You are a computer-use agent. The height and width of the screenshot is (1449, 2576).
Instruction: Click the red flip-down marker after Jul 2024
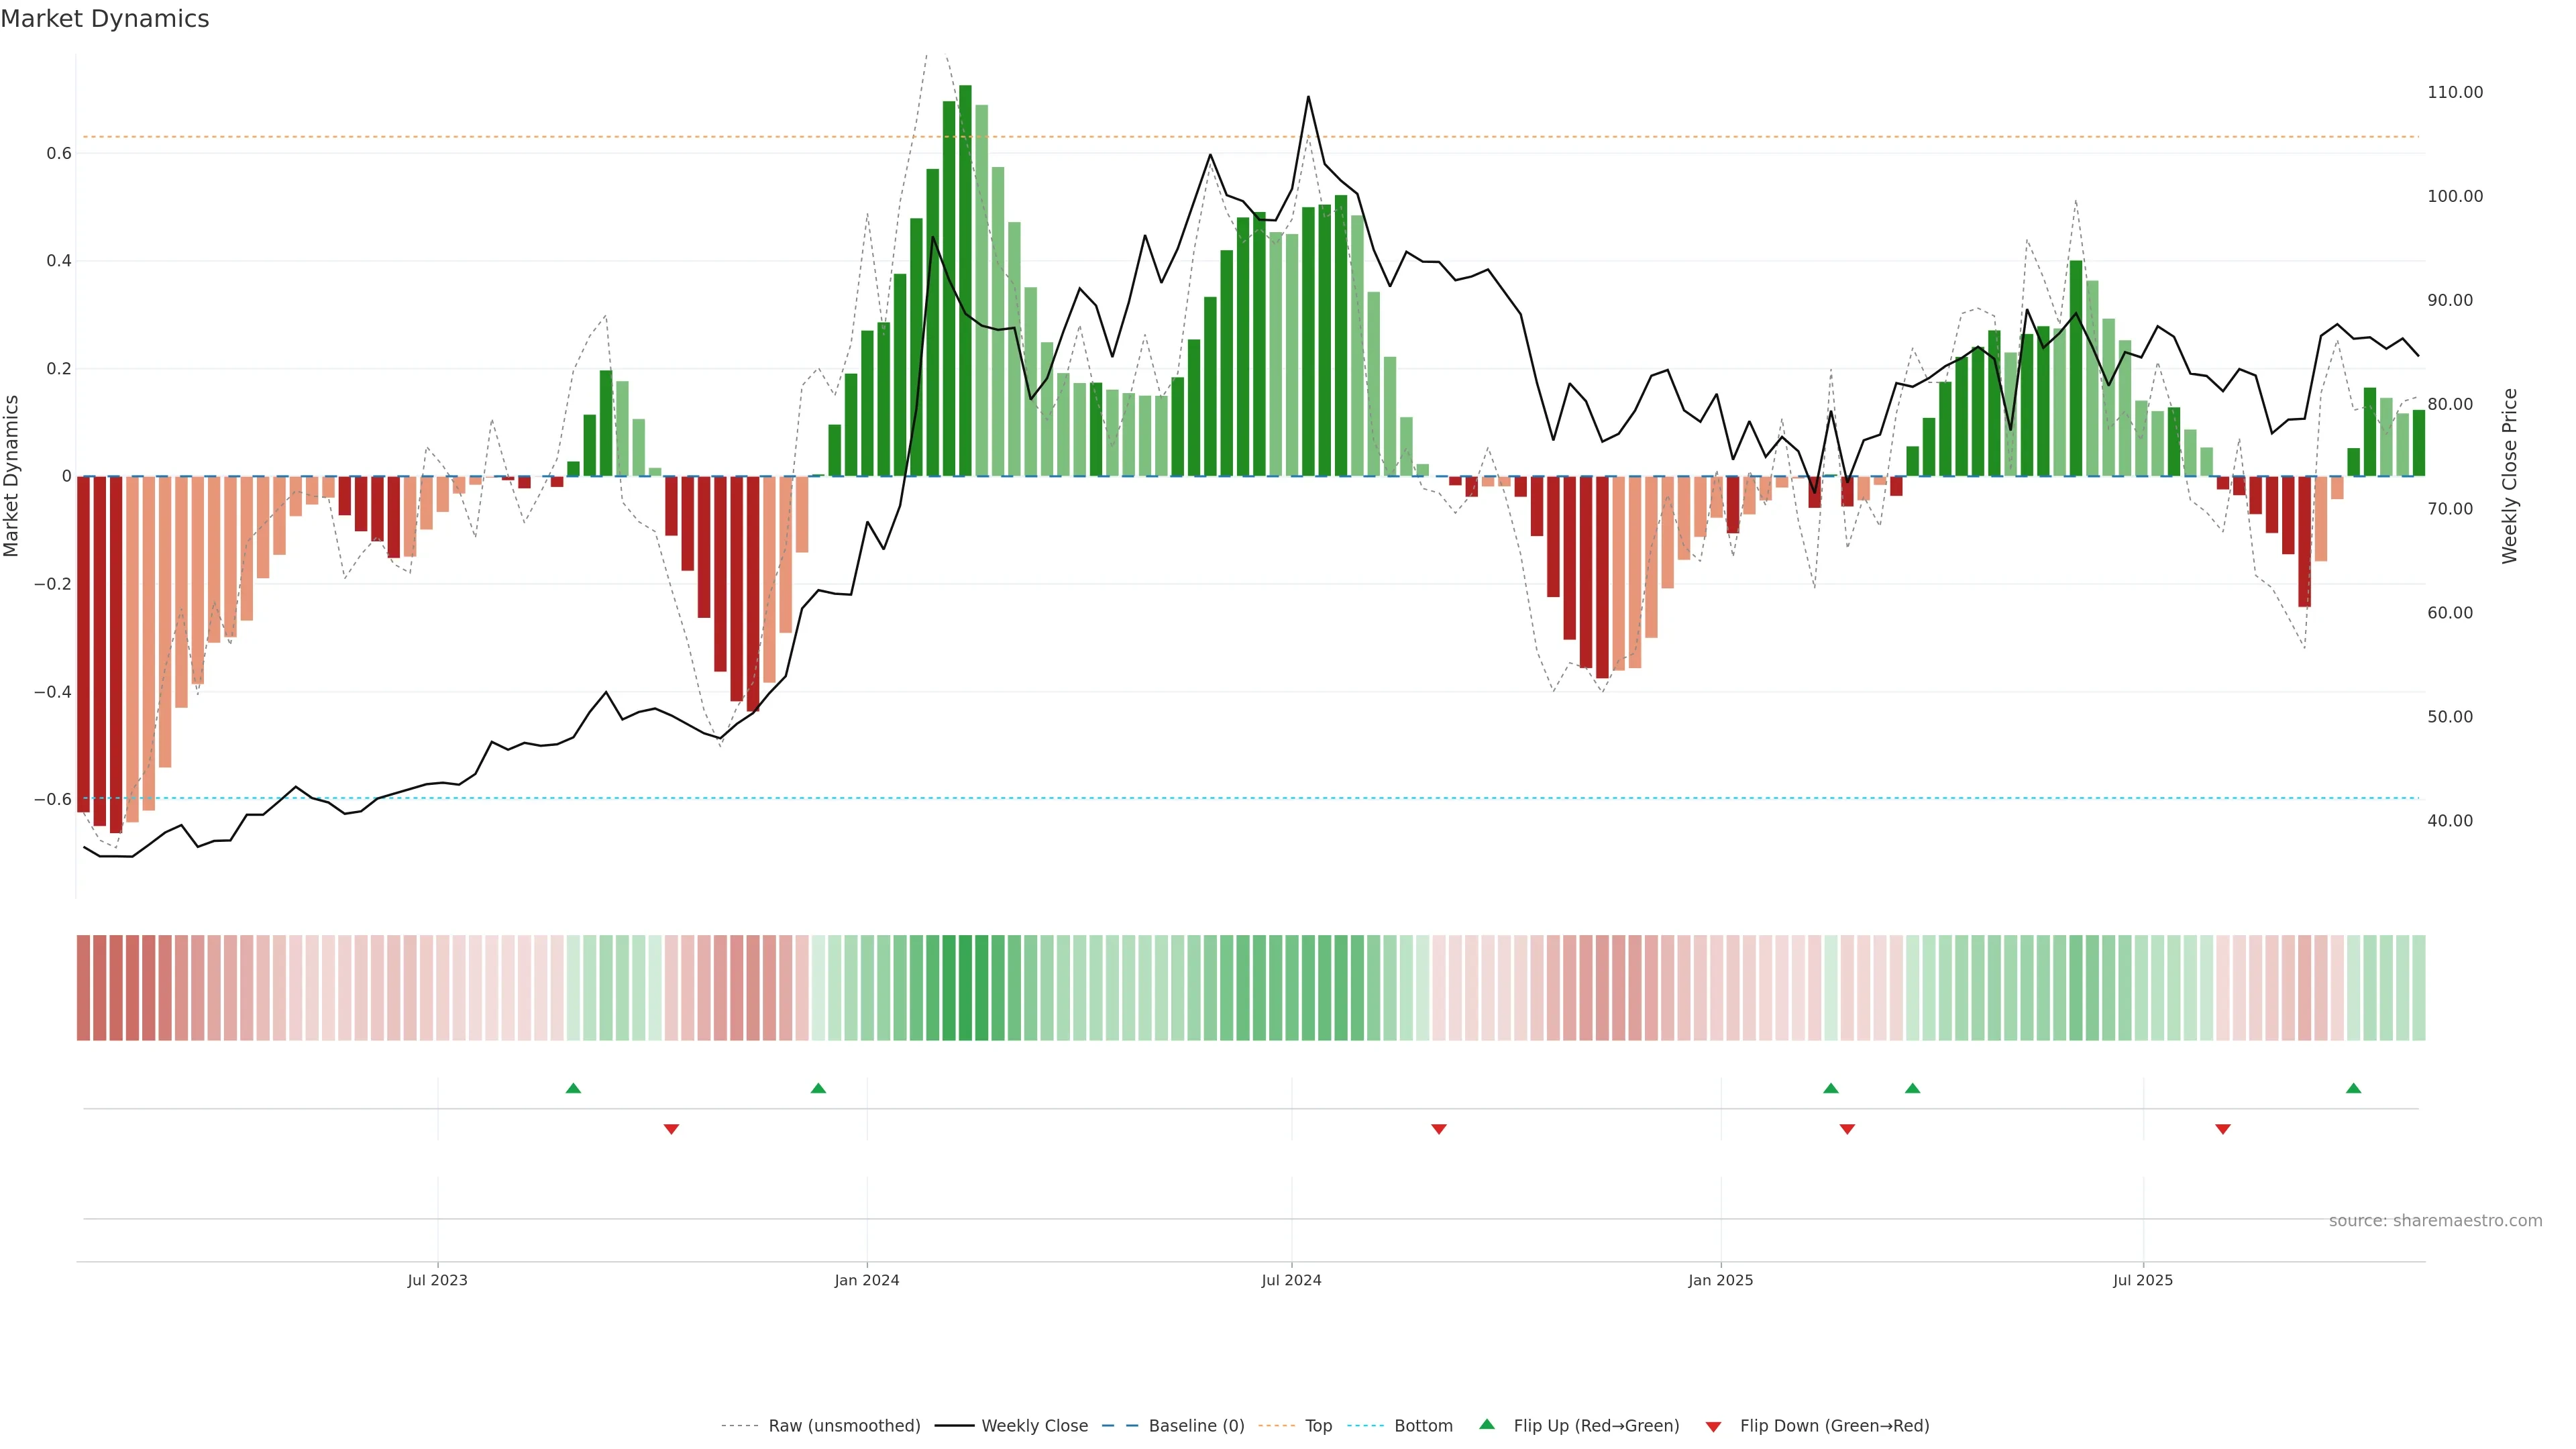[1439, 1129]
